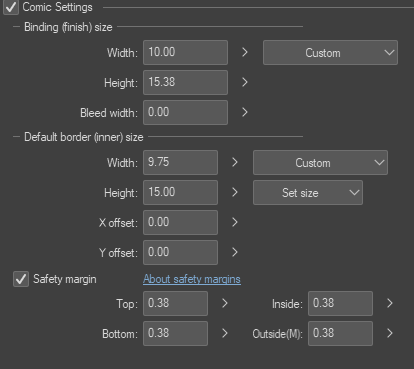Click the Bleed width value field
Image resolution: width=414 pixels, height=369 pixels.
(x=185, y=113)
